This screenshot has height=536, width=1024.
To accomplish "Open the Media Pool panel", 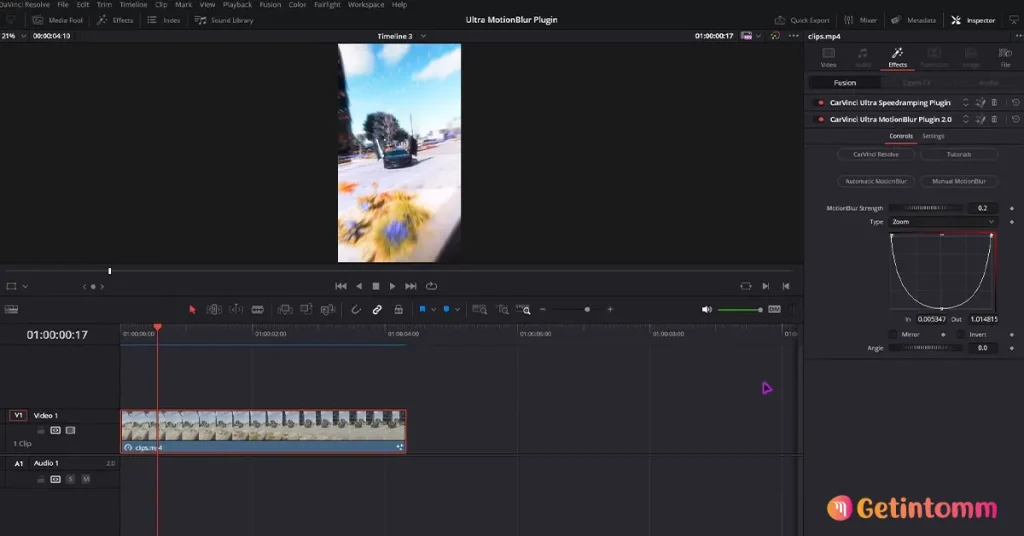I will 57,20.
